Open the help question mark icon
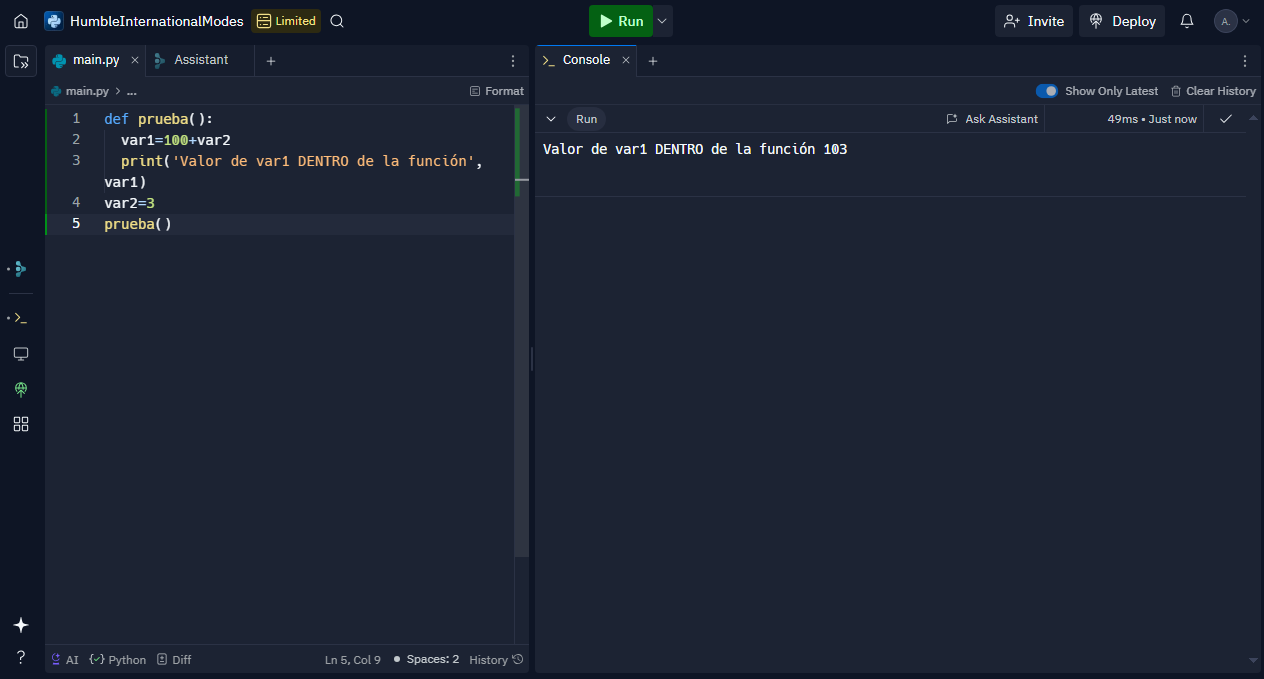Viewport: 1264px width, 679px height. [21, 657]
